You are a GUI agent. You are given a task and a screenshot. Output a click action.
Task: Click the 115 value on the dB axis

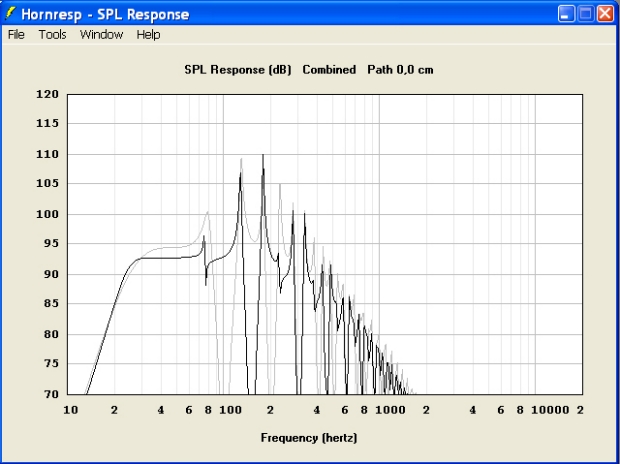pyautogui.click(x=47, y=123)
